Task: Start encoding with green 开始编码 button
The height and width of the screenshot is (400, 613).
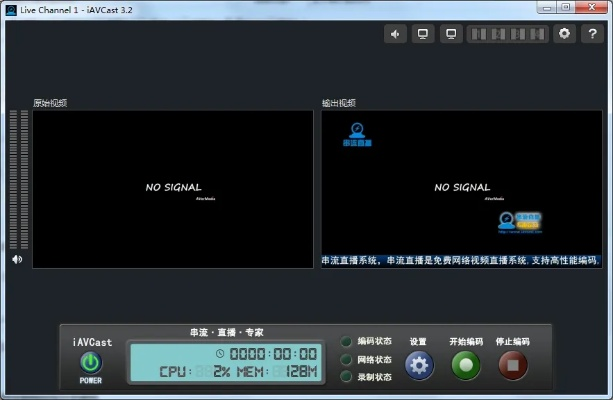Action: tap(466, 365)
